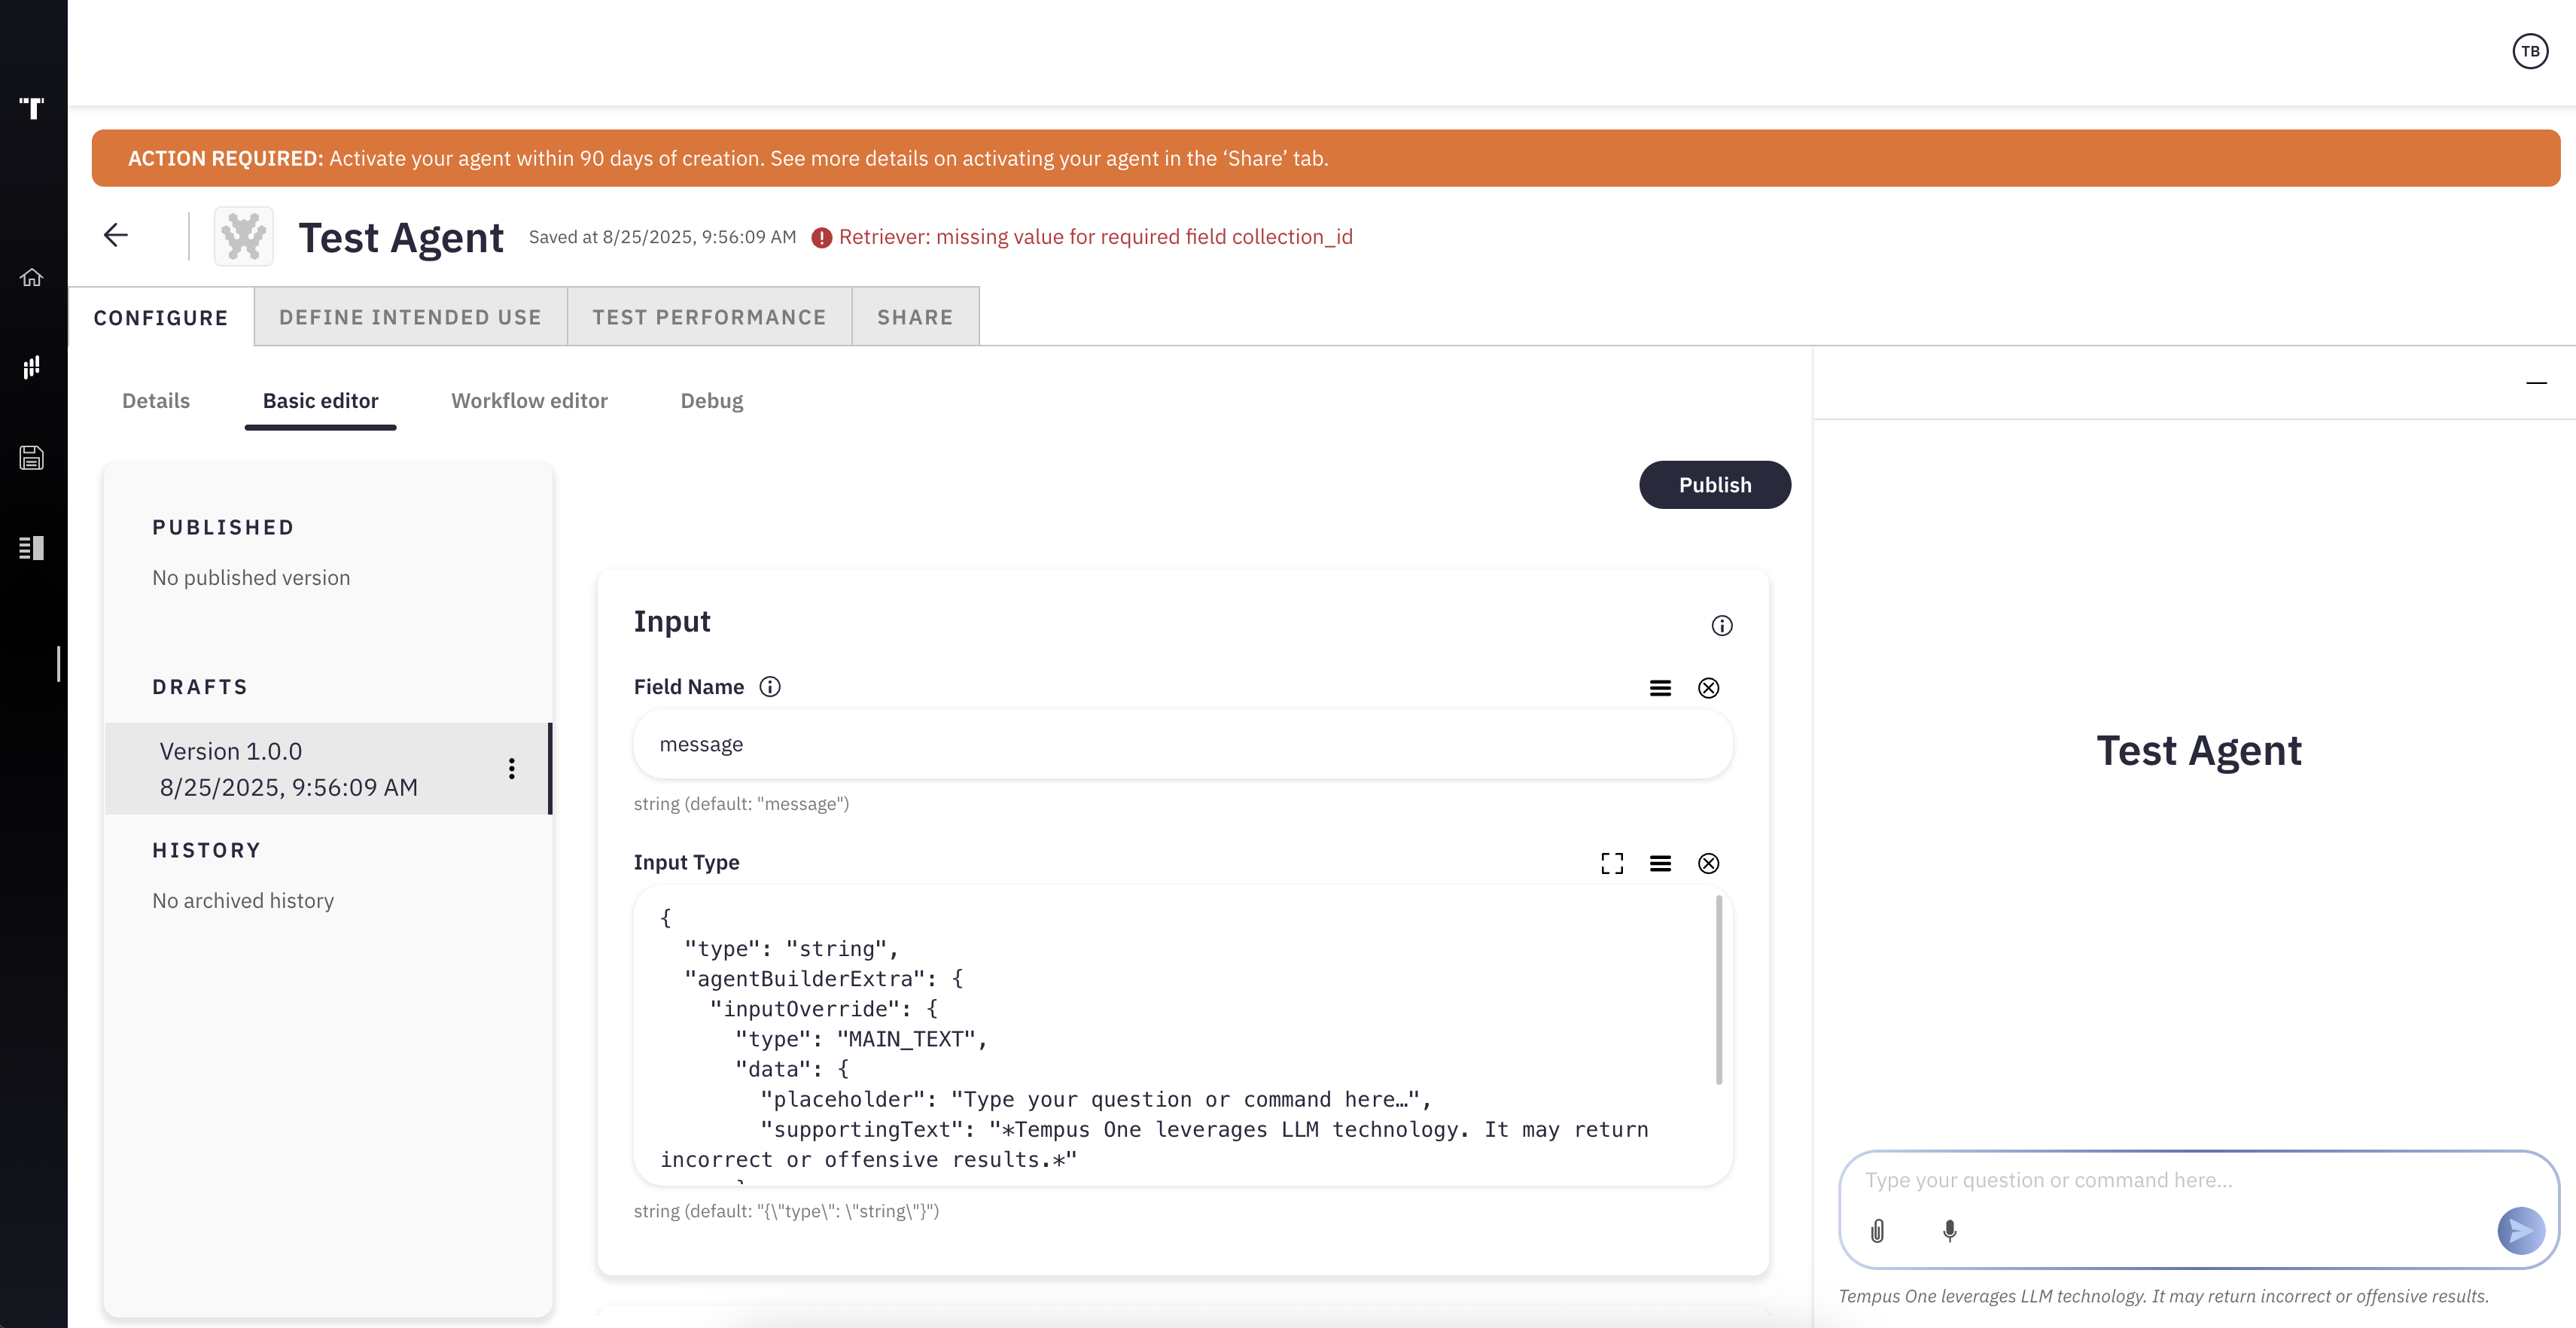Expand Input Type editor to fullscreen

pos(1612,863)
